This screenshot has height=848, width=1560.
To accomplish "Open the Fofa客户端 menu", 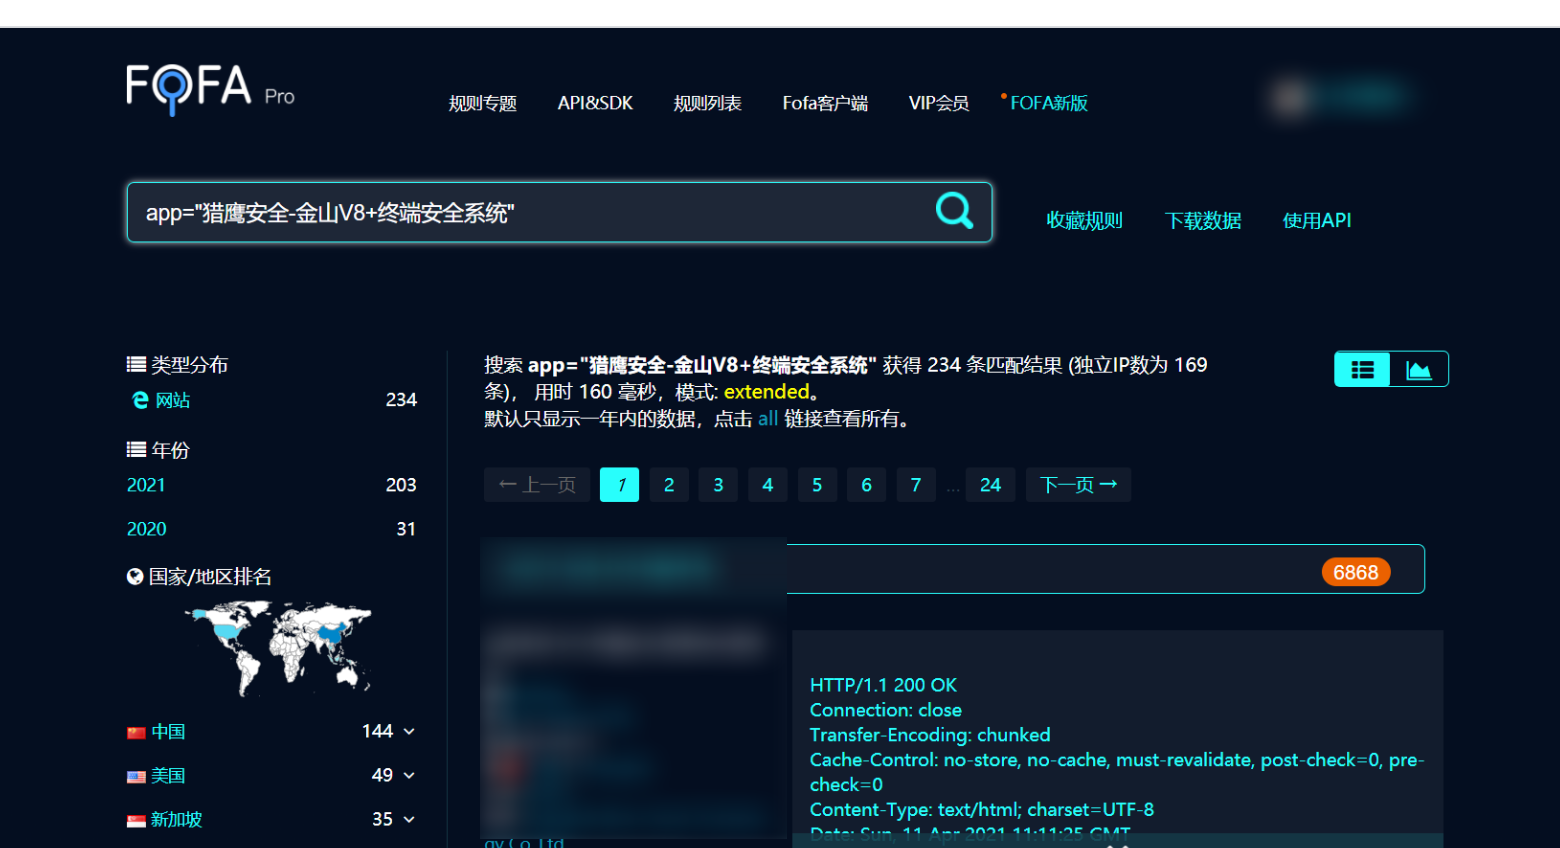I will pos(825,103).
